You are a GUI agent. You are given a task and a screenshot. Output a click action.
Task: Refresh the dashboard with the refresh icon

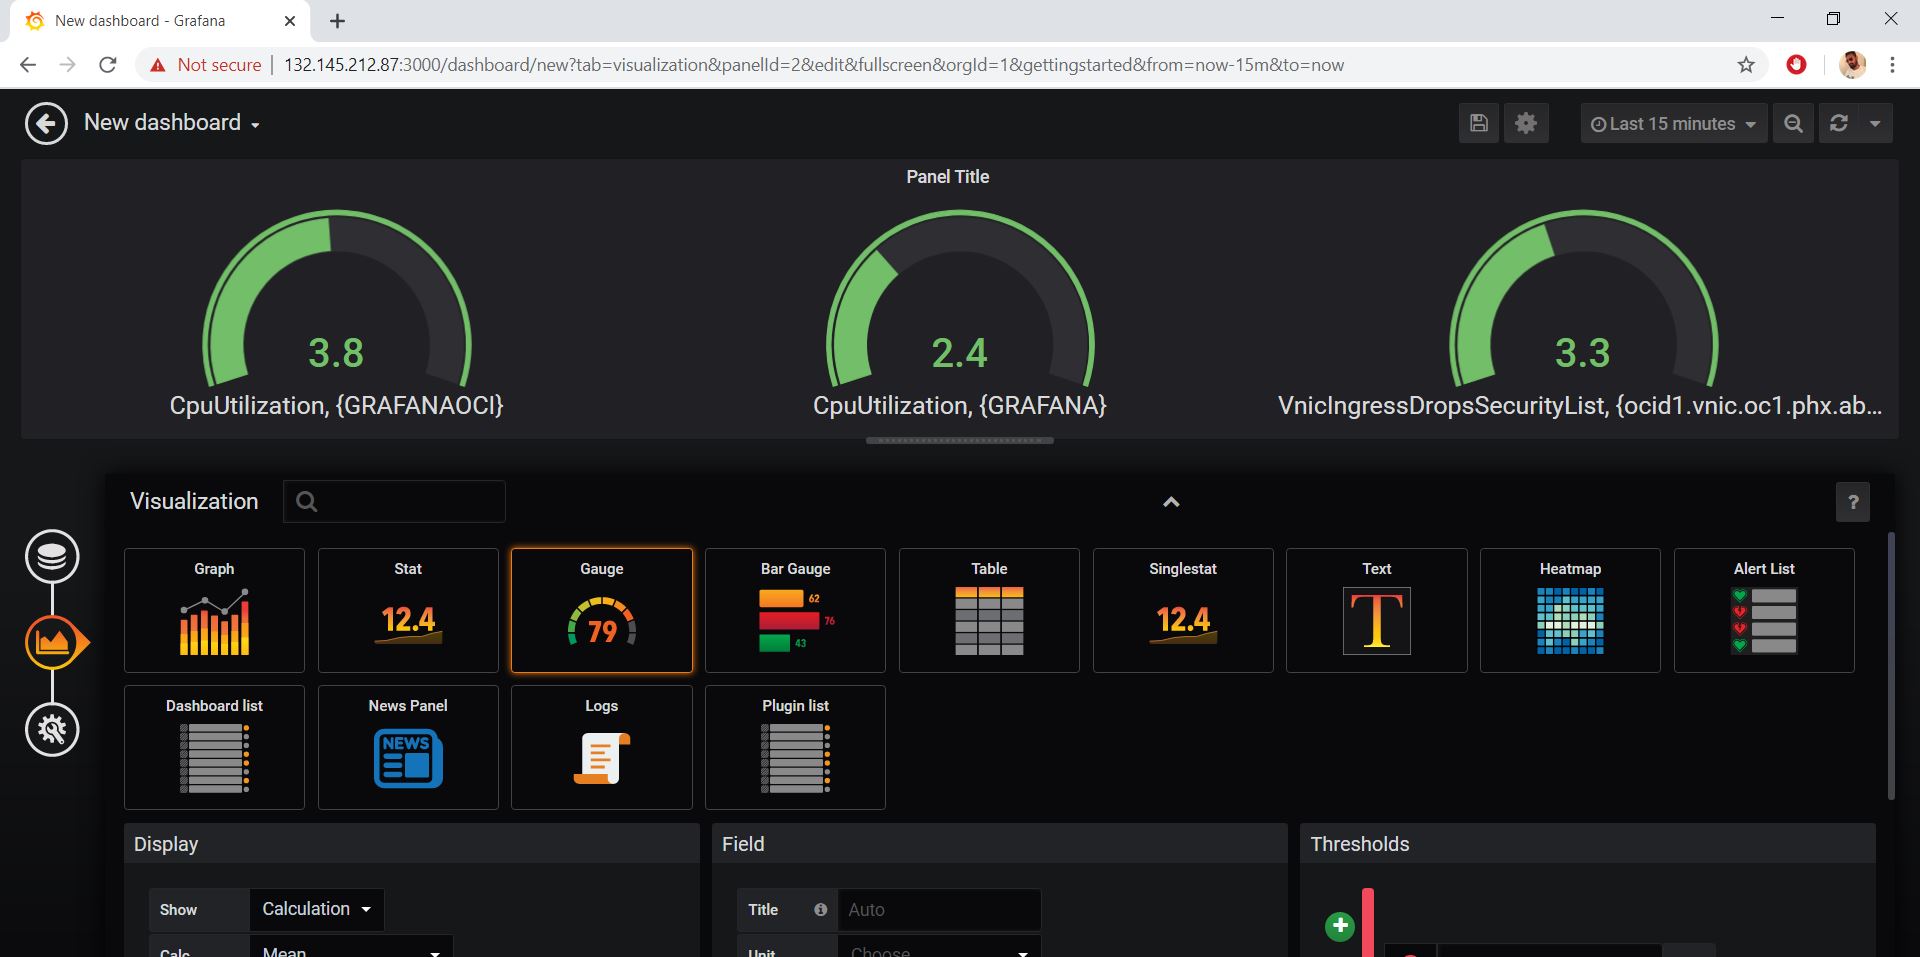click(1838, 123)
